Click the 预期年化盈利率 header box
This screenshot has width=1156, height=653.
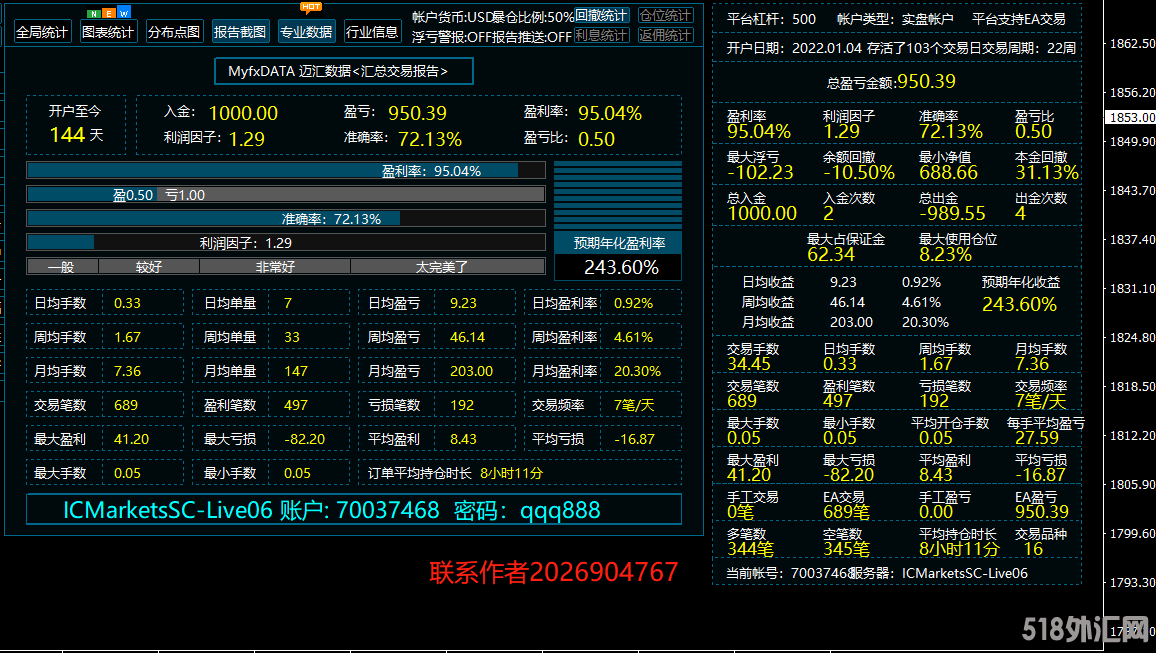(x=619, y=243)
